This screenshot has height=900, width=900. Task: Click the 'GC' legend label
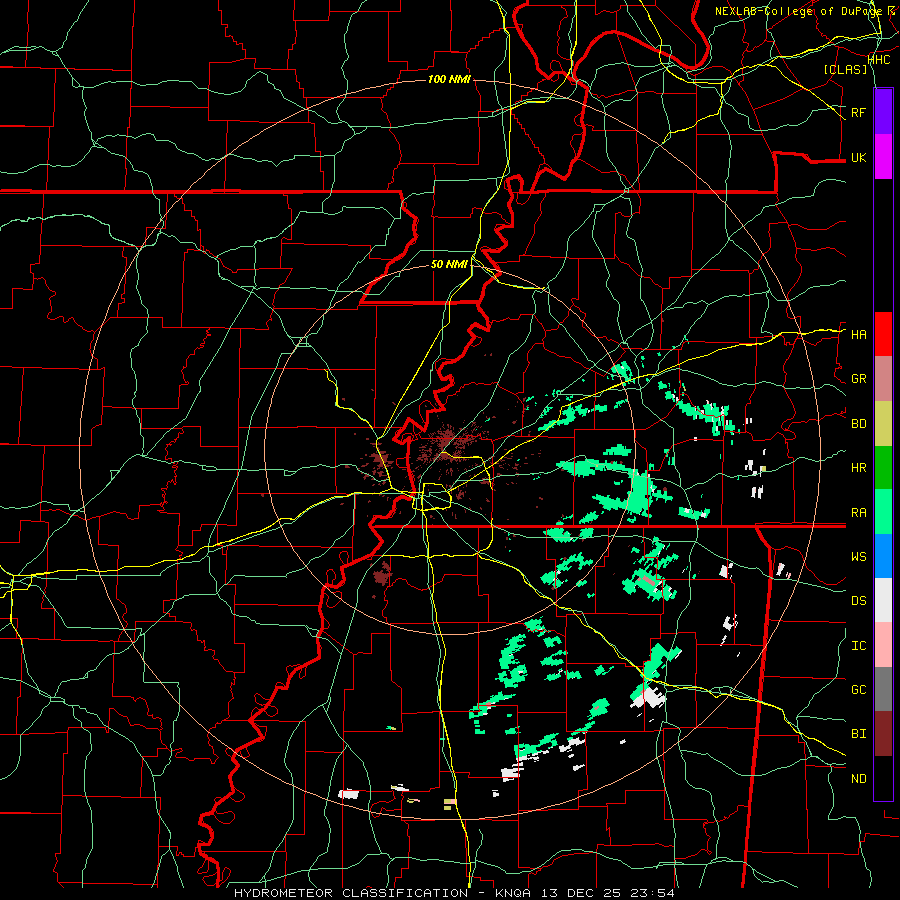click(858, 690)
